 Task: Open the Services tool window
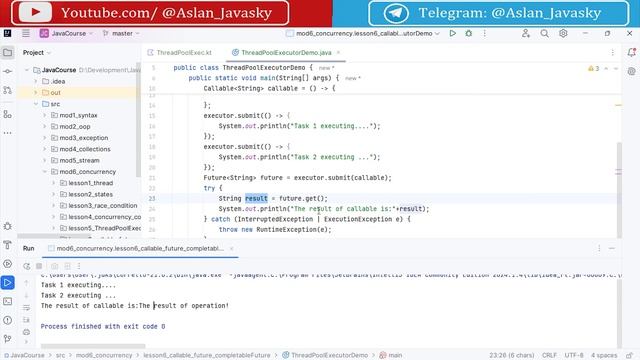7,264
